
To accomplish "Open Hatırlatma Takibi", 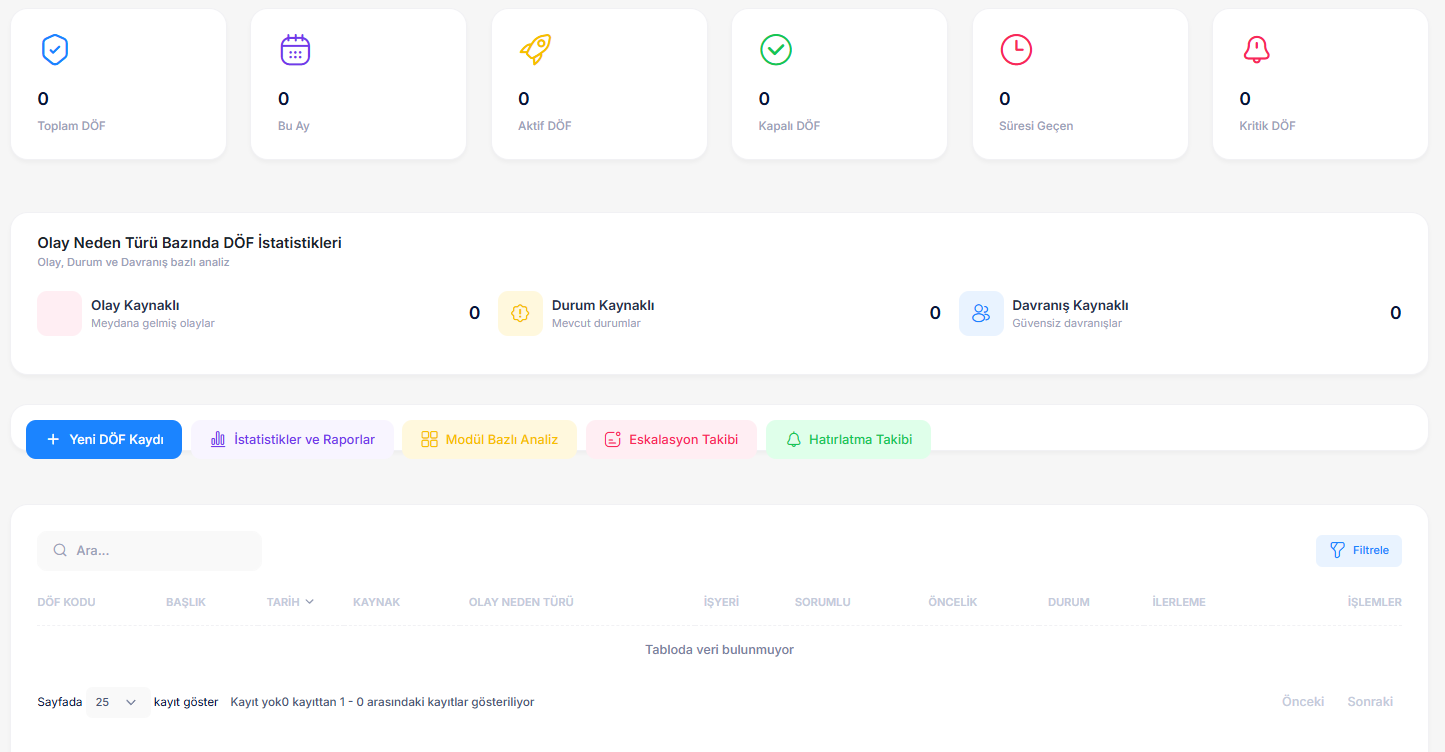I will pyautogui.click(x=848, y=439).
